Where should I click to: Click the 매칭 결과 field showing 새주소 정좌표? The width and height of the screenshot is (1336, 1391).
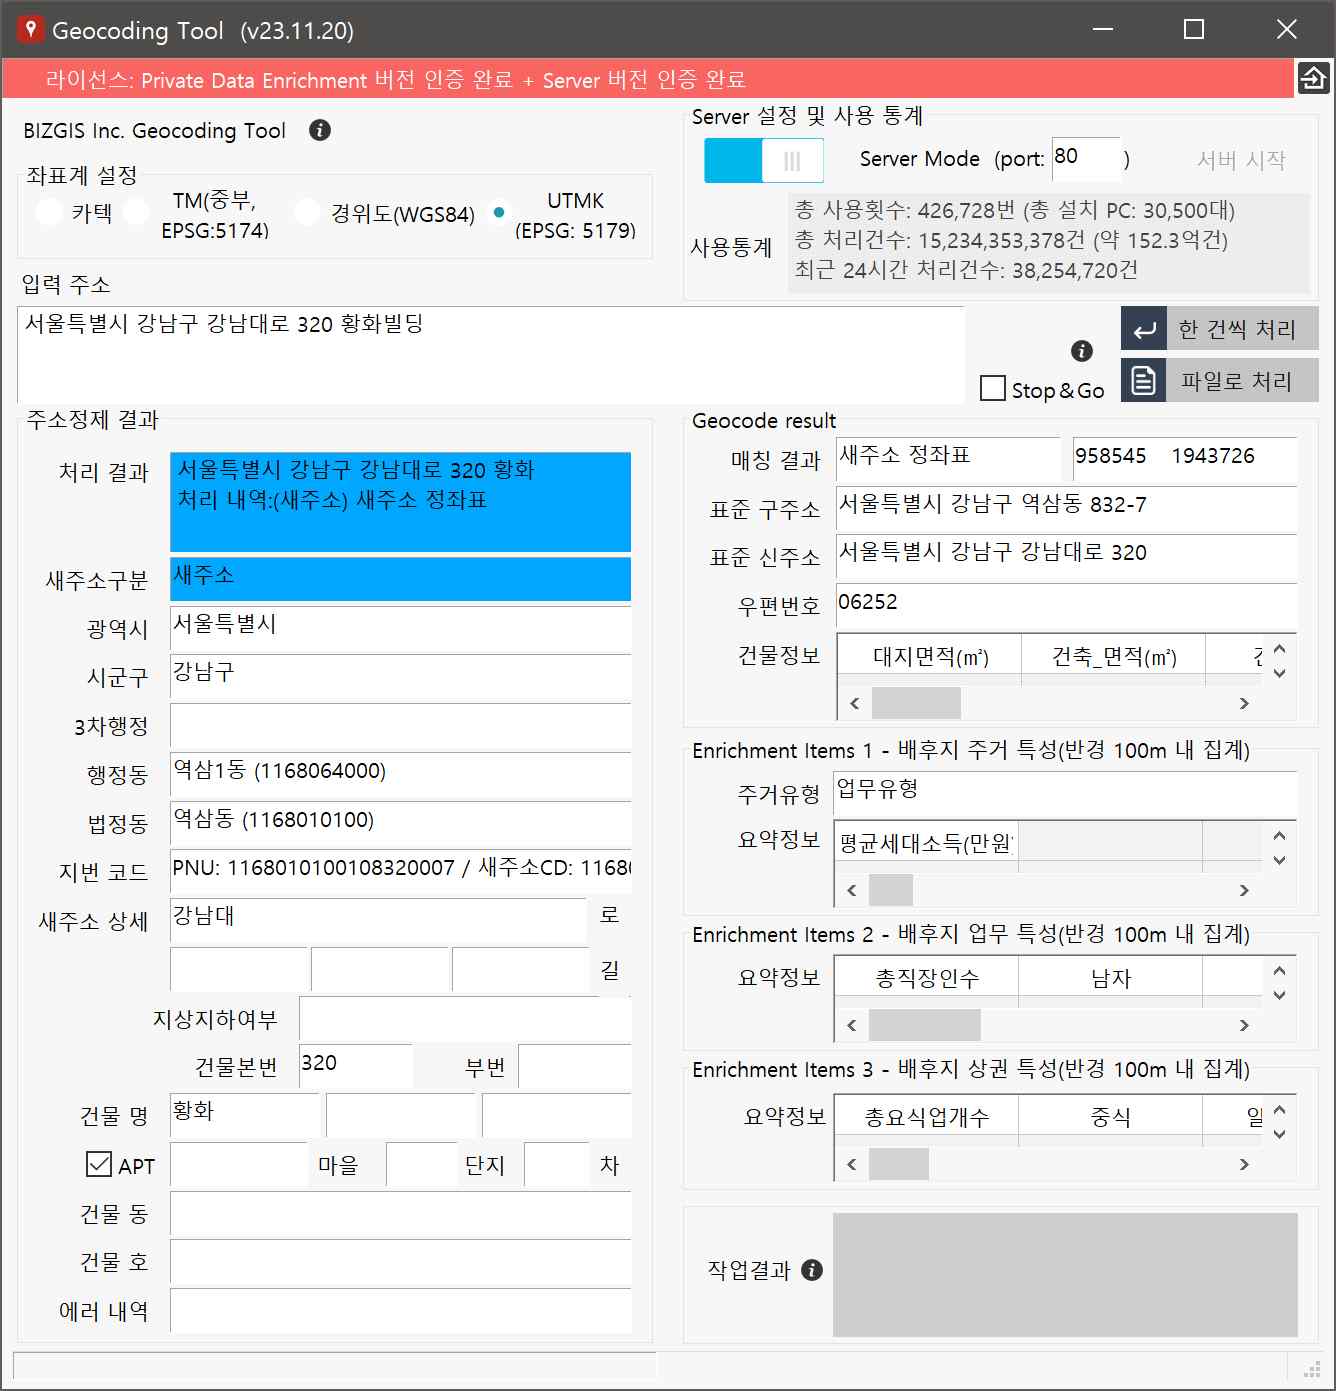point(948,460)
